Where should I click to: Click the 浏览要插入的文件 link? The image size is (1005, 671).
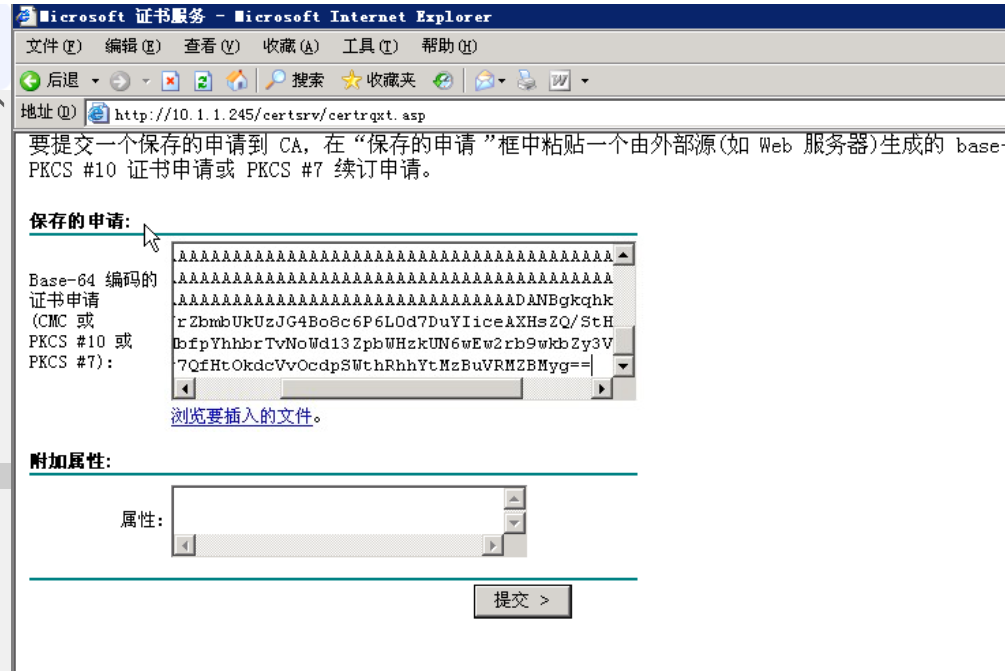(x=242, y=416)
